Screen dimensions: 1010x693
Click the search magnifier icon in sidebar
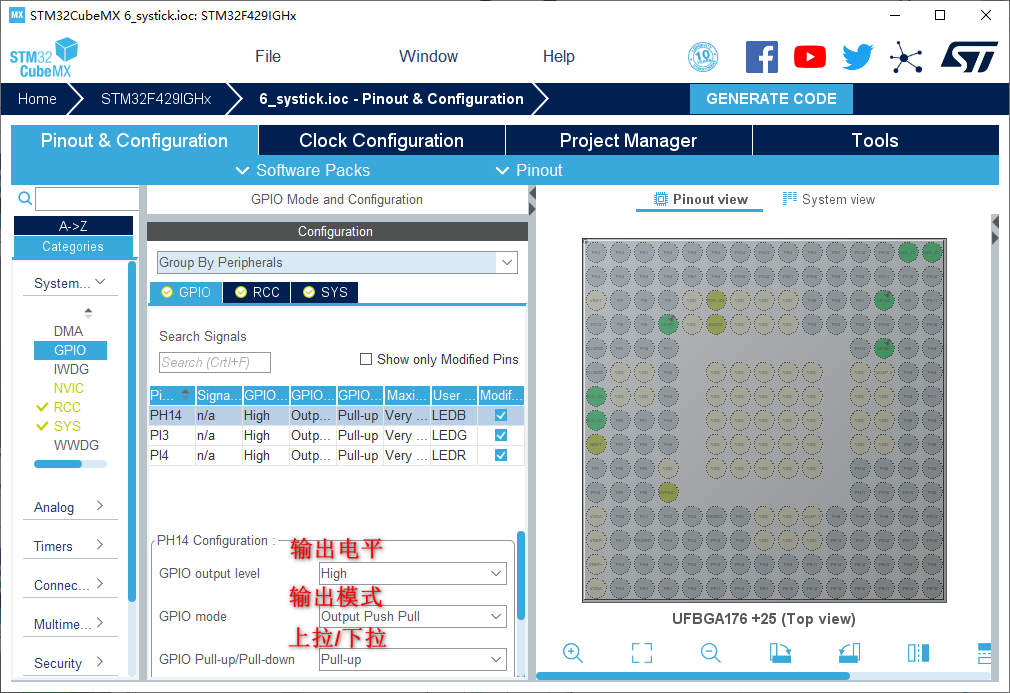pos(26,199)
